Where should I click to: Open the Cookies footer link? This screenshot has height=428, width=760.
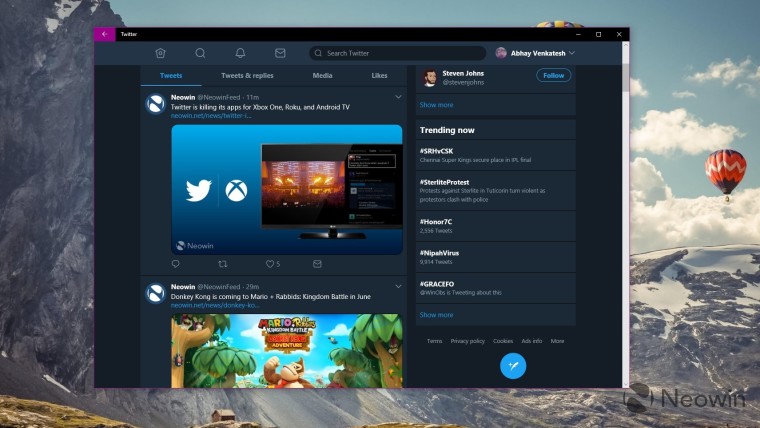click(503, 341)
